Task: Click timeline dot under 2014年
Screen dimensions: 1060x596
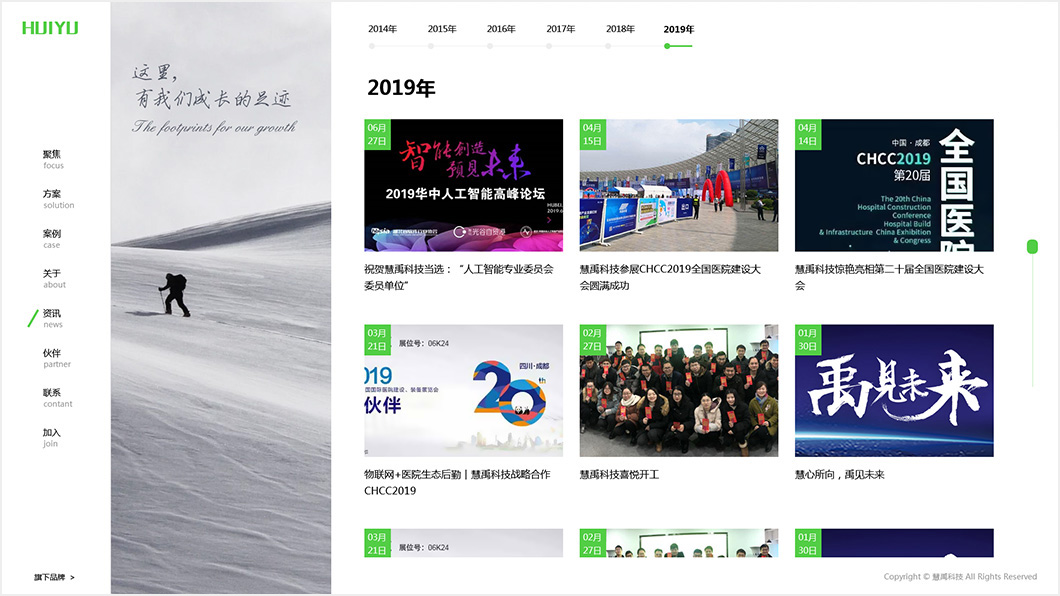Action: coord(372,46)
